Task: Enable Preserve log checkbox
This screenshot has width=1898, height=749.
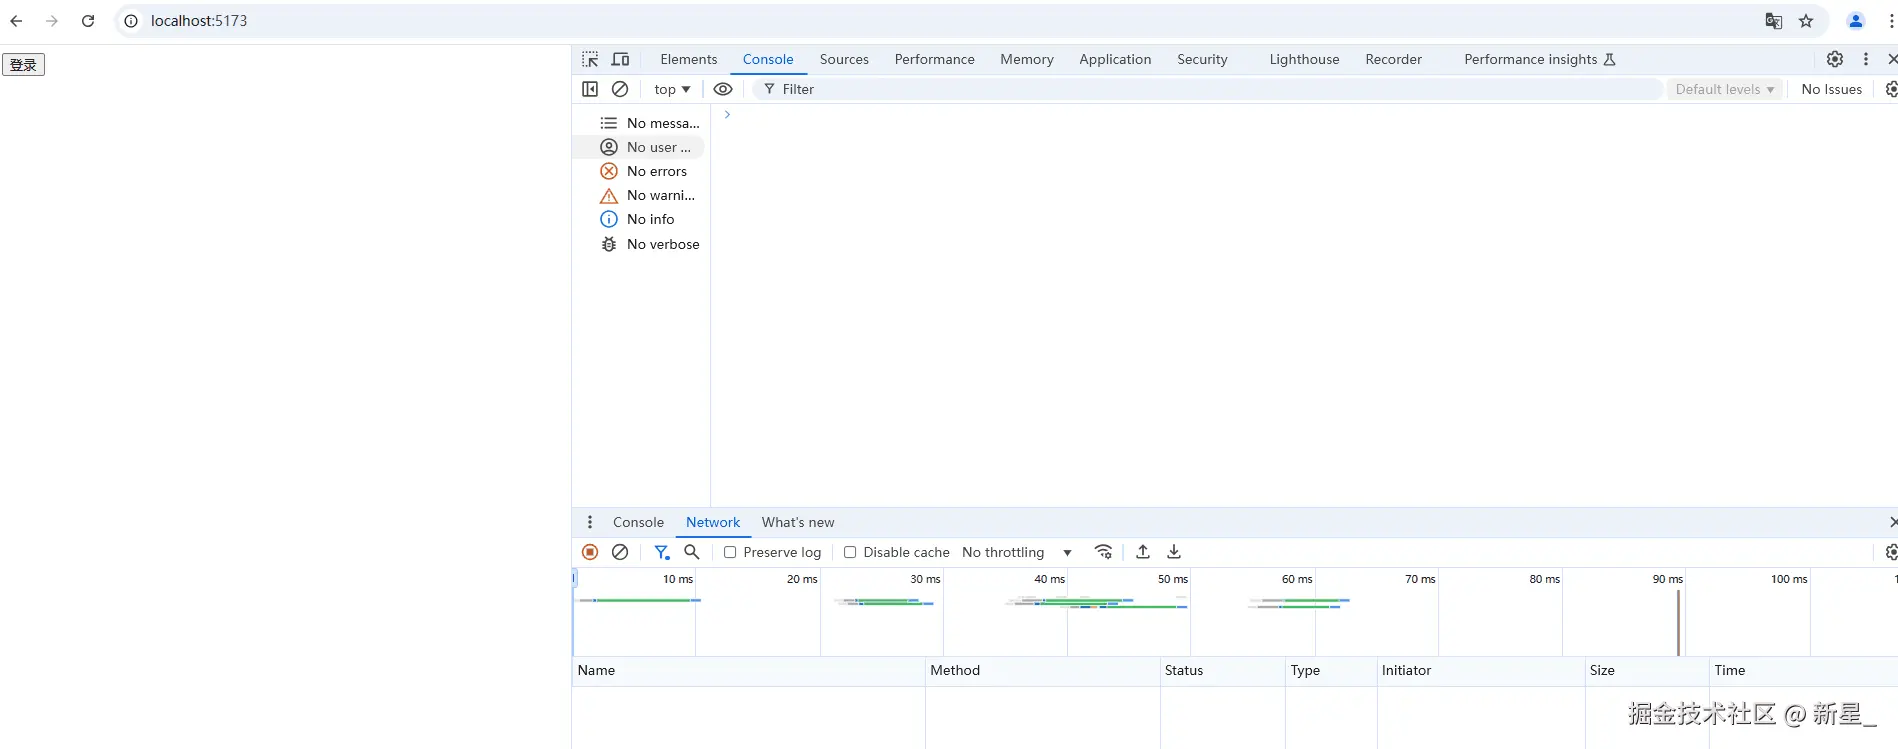Action: (x=730, y=552)
